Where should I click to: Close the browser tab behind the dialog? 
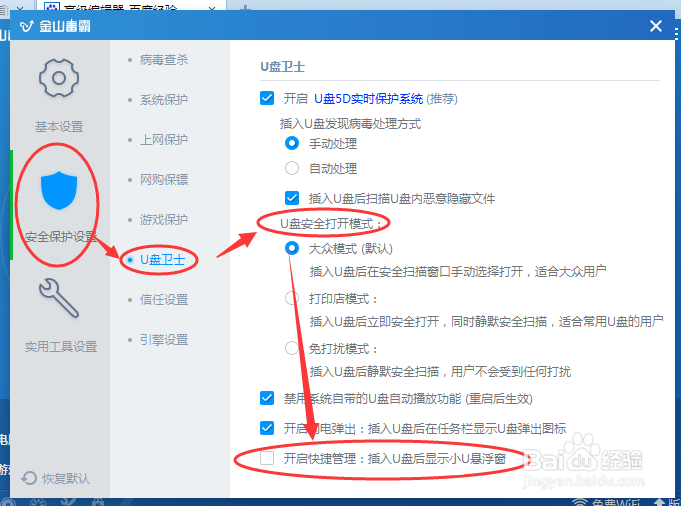click(212, 7)
